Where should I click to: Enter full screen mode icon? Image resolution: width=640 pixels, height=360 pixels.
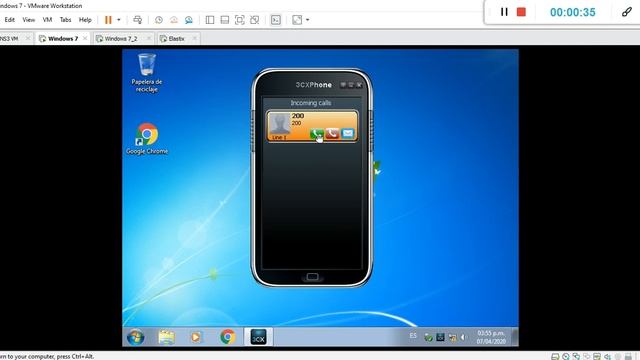coord(240,20)
